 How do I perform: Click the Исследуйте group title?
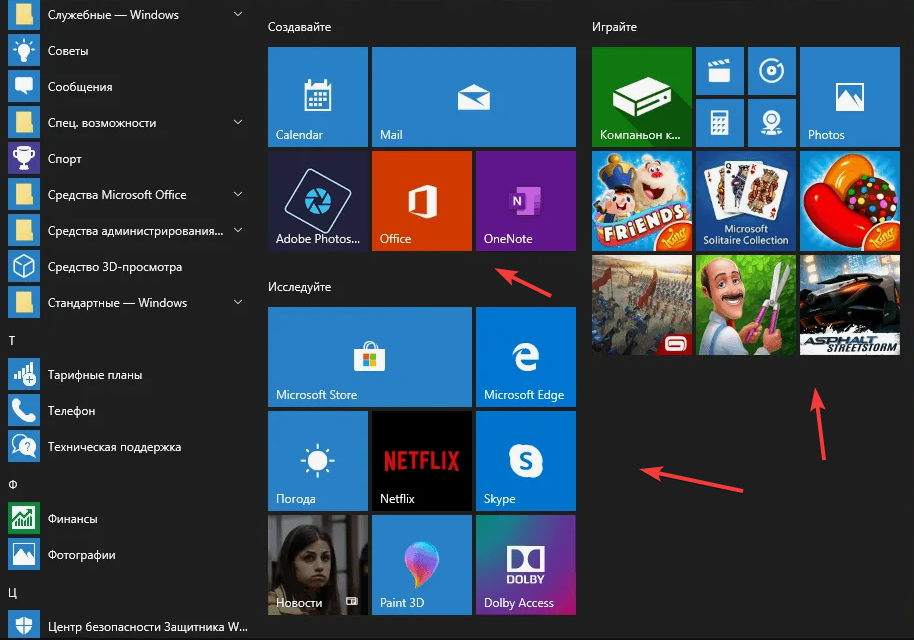(299, 287)
